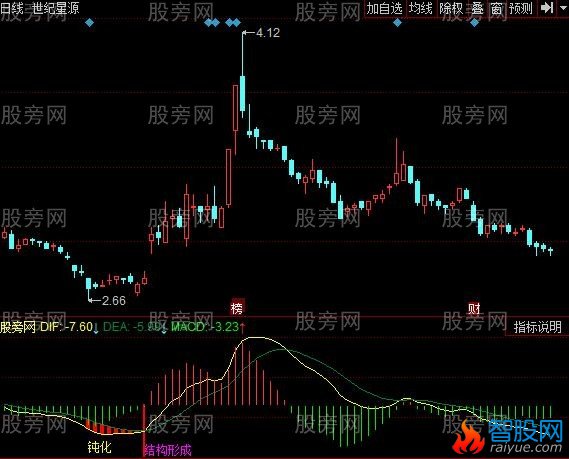This screenshot has width=569, height=459.
Task: Click the 结构形成 annotation label
Action: [x=168, y=450]
